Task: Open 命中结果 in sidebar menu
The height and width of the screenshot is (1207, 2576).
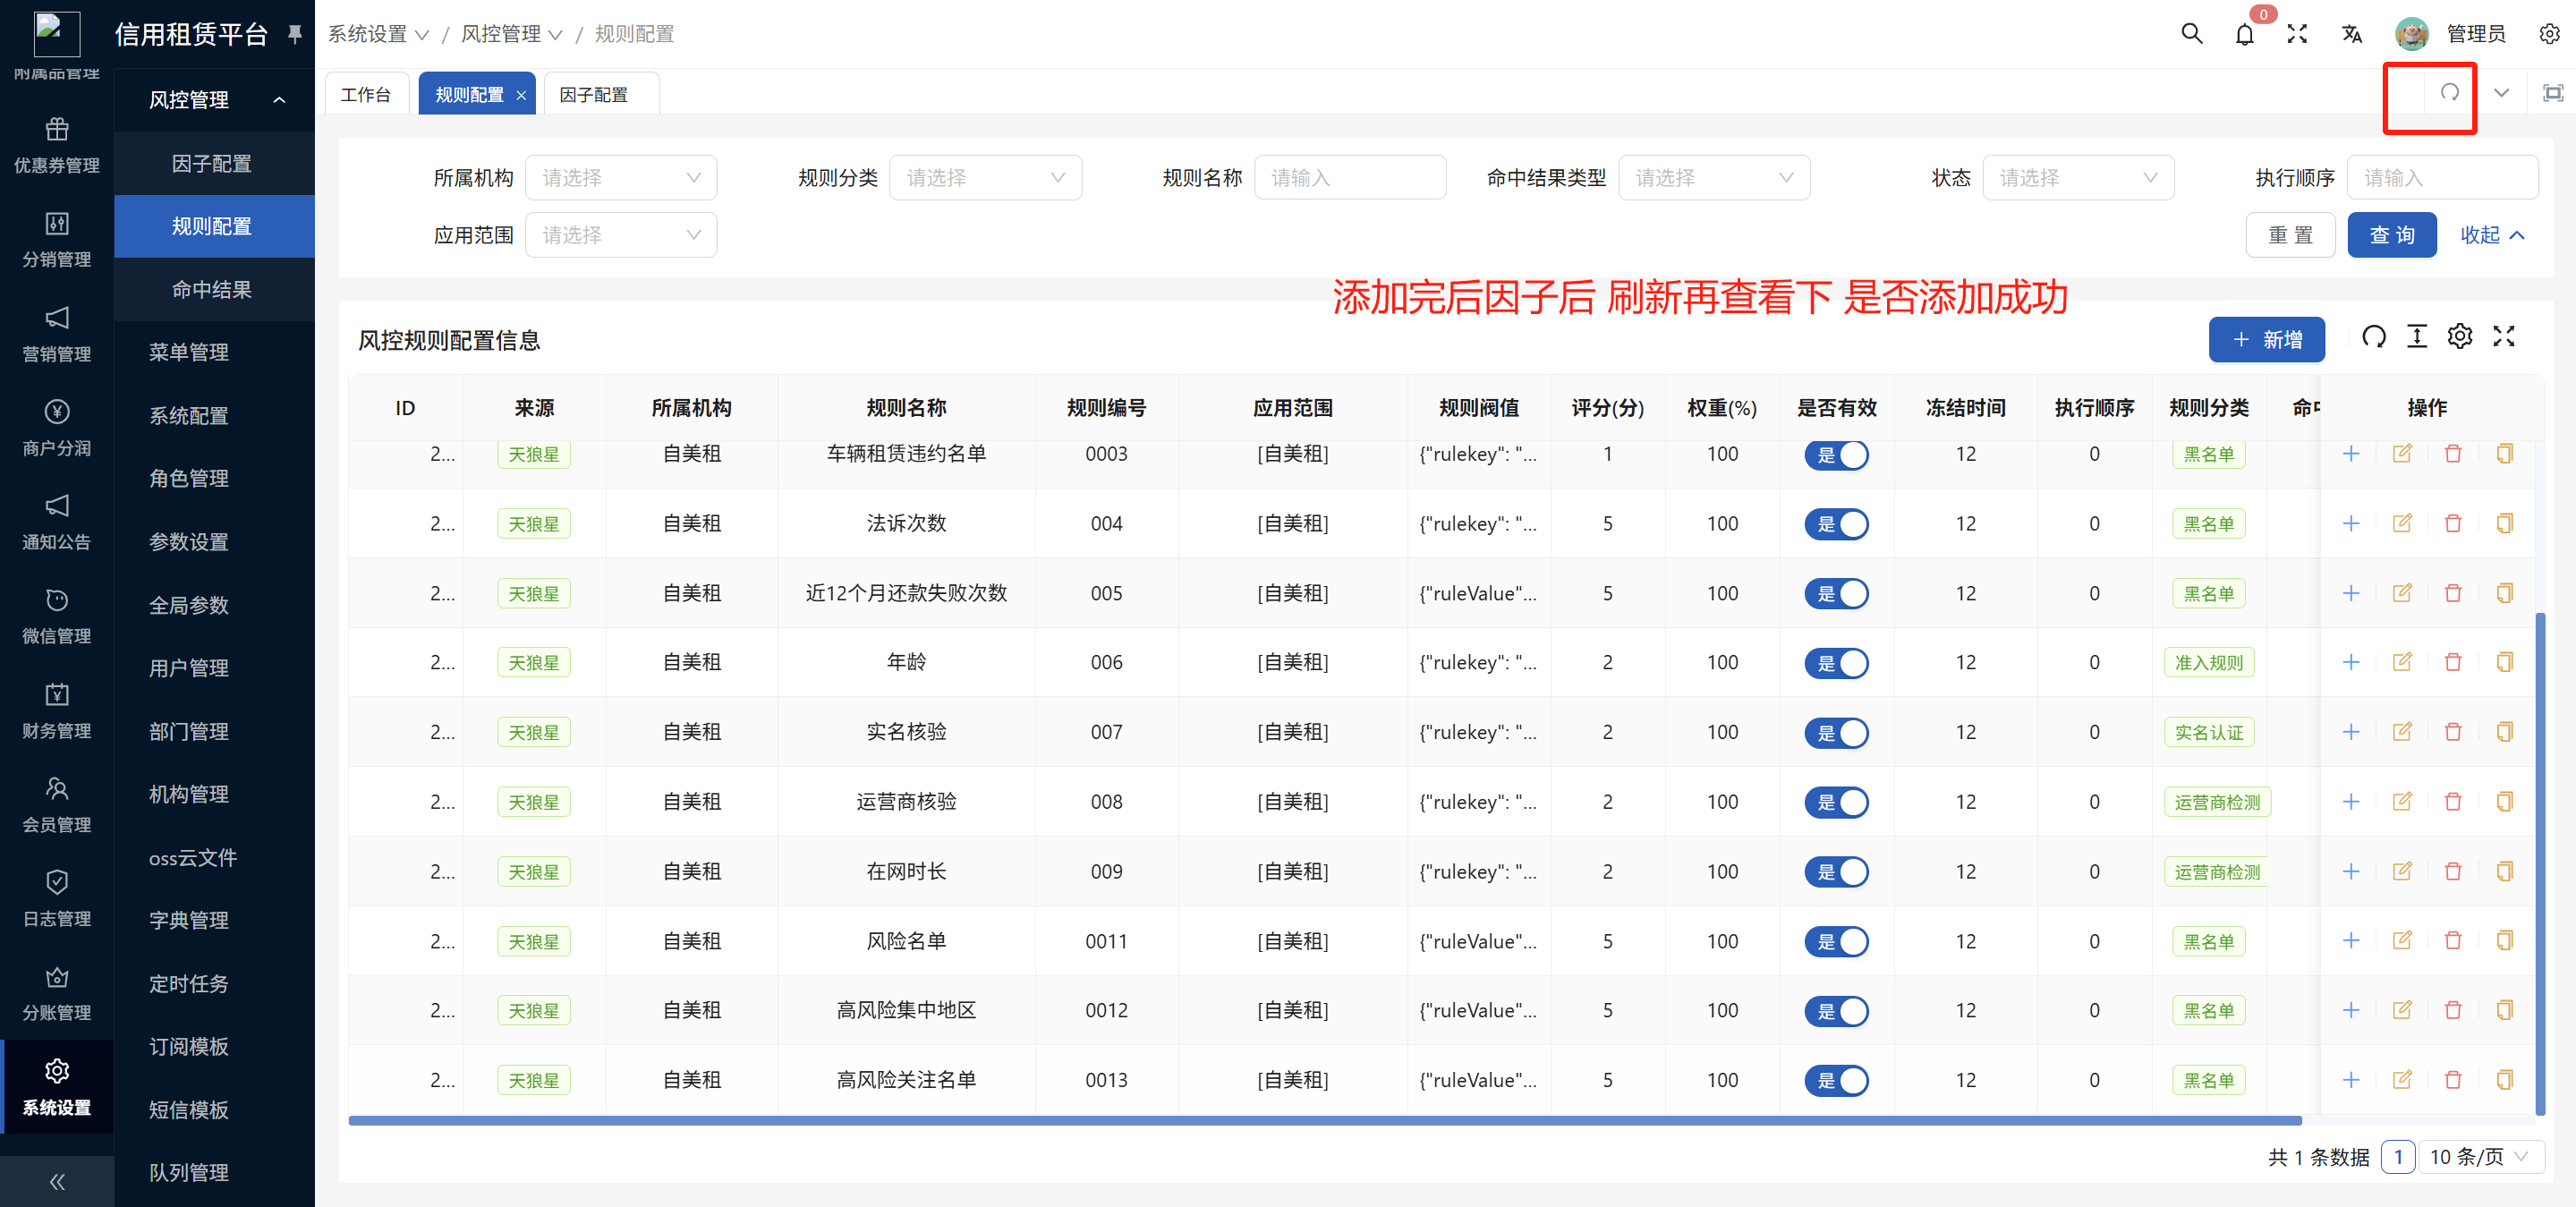Action: (x=214, y=289)
